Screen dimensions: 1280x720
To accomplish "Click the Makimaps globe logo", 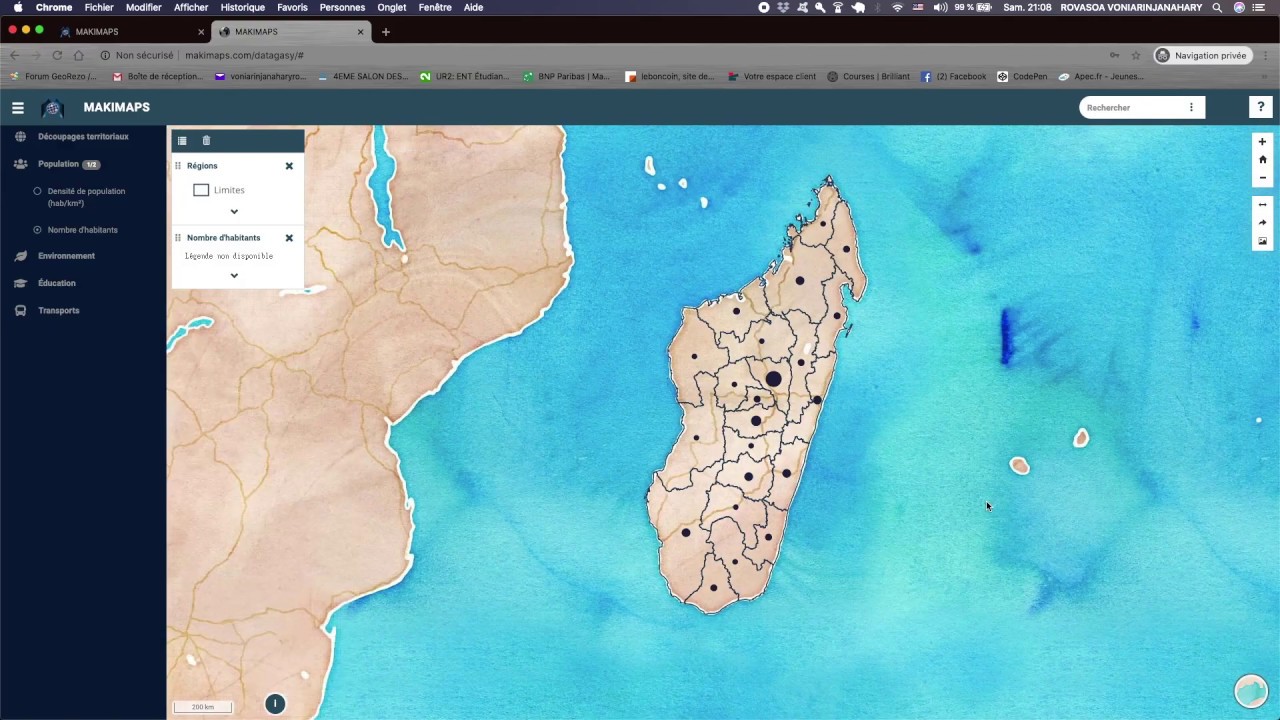I will (x=52, y=108).
